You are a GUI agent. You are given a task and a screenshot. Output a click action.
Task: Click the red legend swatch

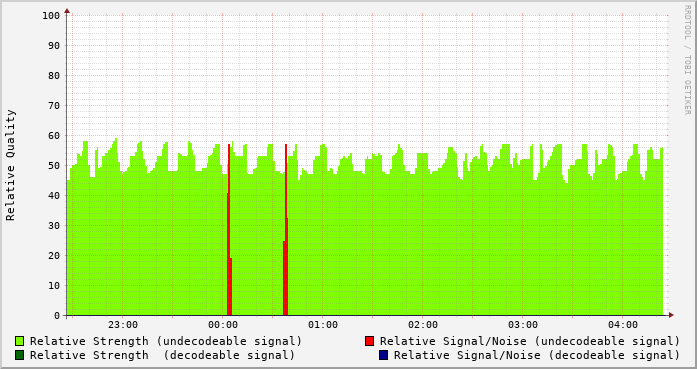(x=369, y=341)
